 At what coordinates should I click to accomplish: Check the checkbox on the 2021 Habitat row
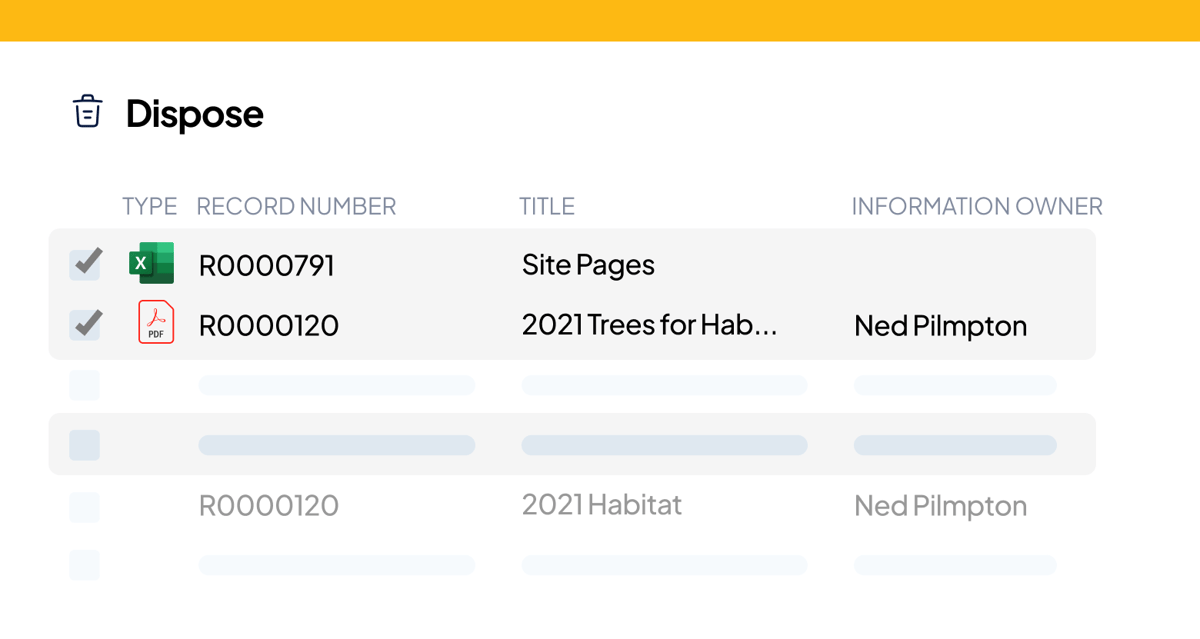click(85, 506)
